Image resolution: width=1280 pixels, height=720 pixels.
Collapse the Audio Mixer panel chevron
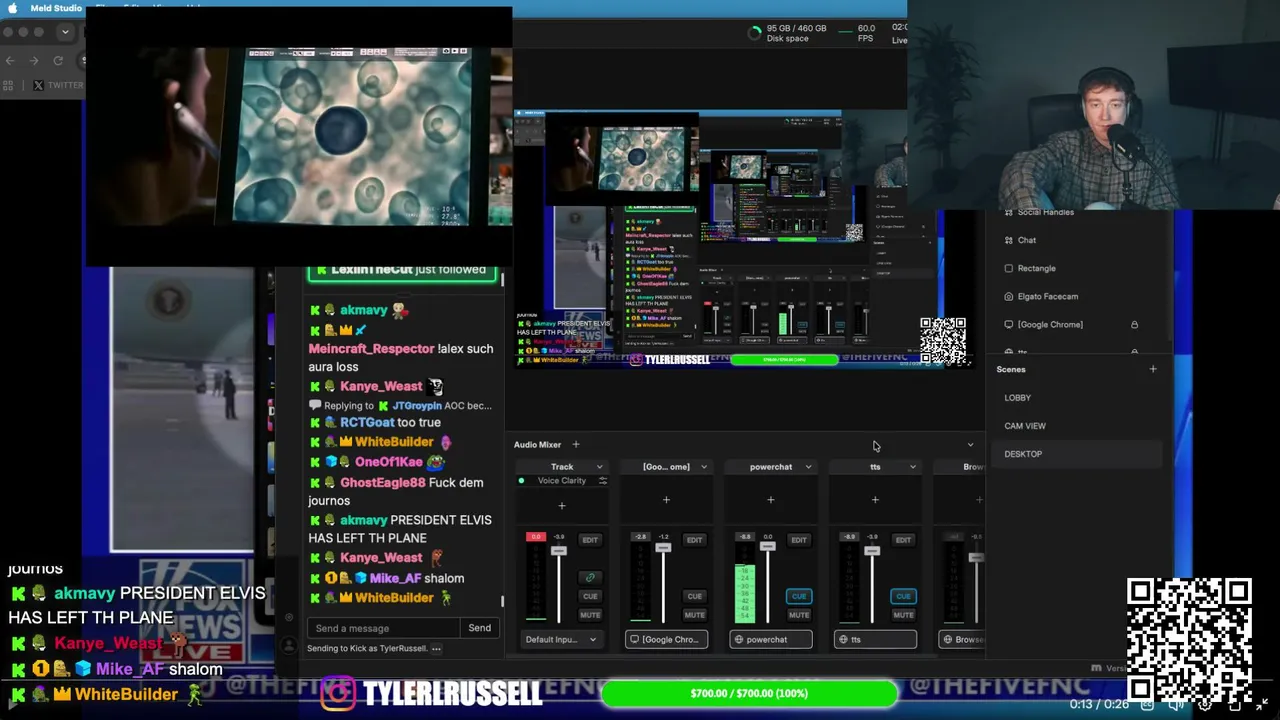970,445
